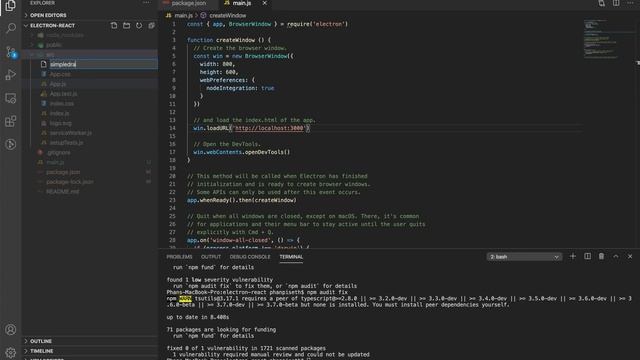Screen dimensions: 640x360
Task: Expand the public folder
Action: point(53,45)
